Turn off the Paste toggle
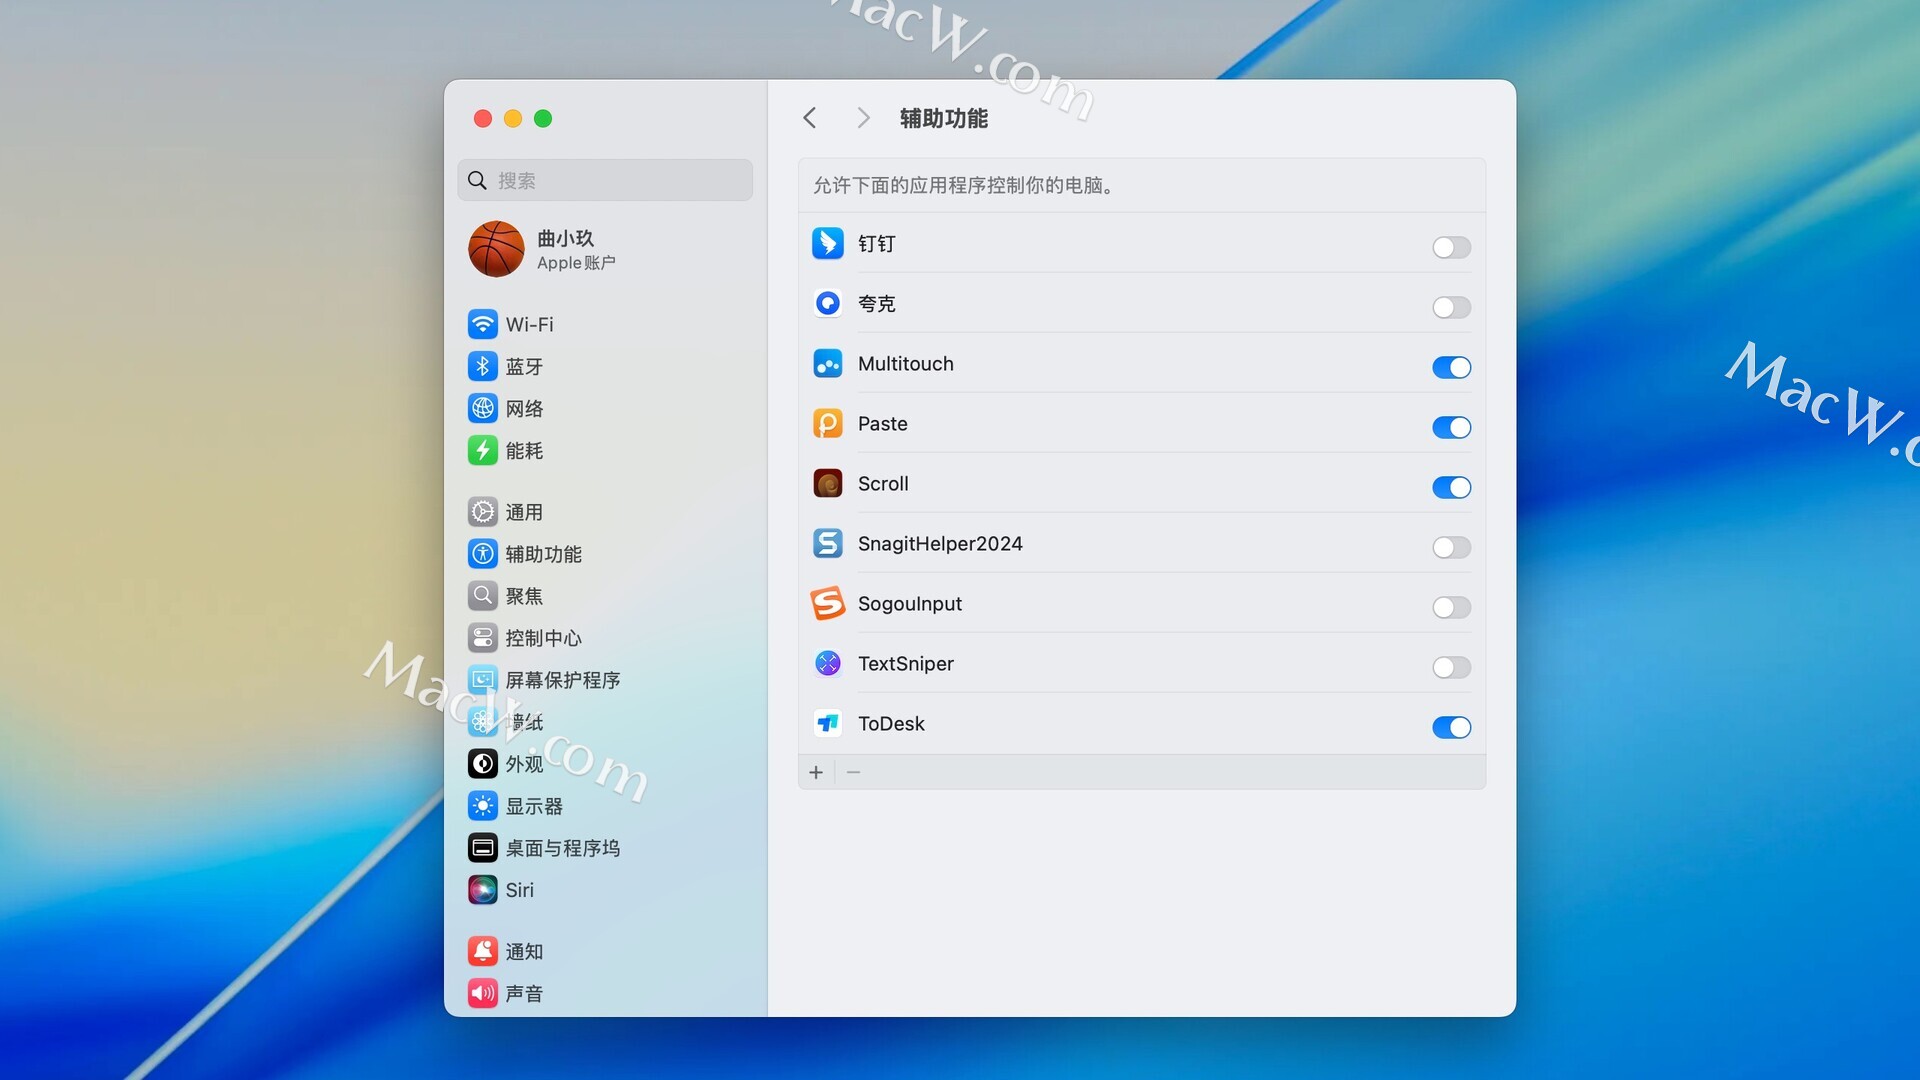 1451,427
